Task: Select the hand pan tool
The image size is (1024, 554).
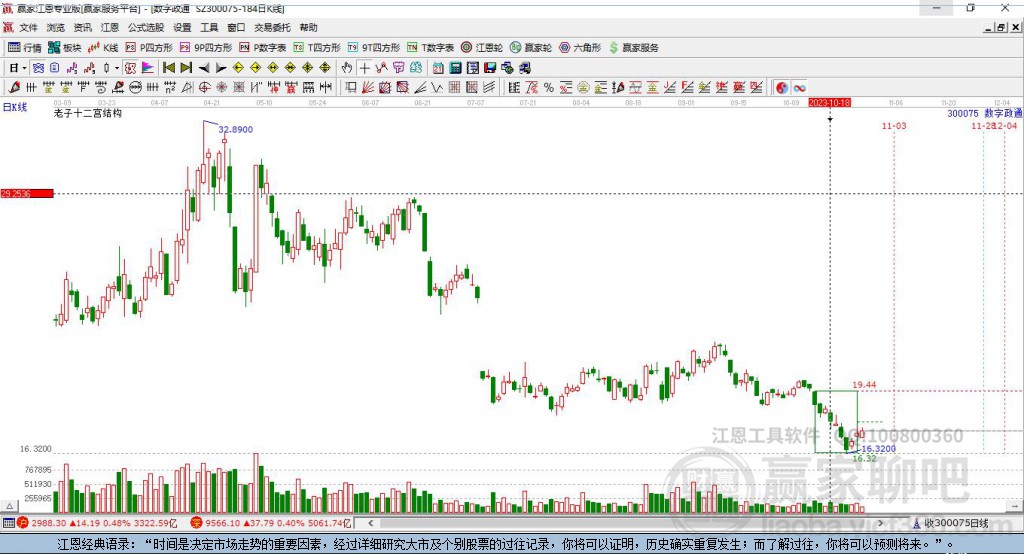Action: point(347,68)
